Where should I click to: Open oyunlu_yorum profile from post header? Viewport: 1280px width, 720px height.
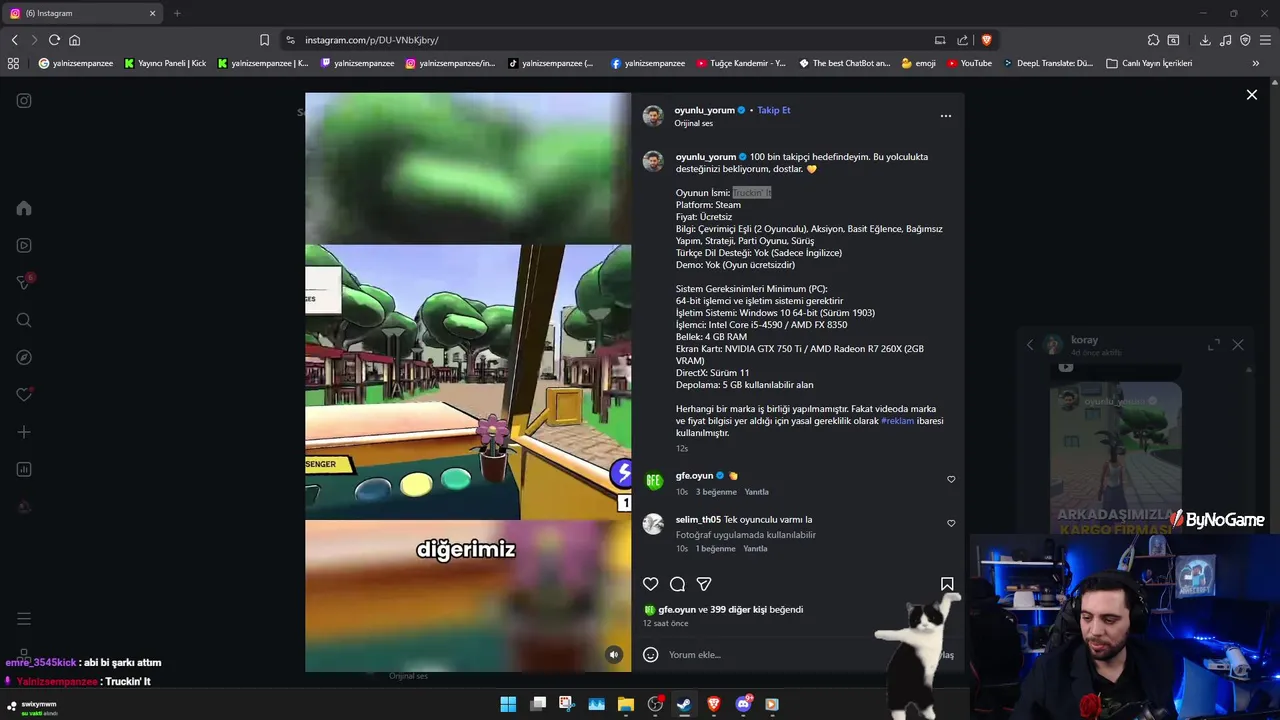tap(704, 110)
